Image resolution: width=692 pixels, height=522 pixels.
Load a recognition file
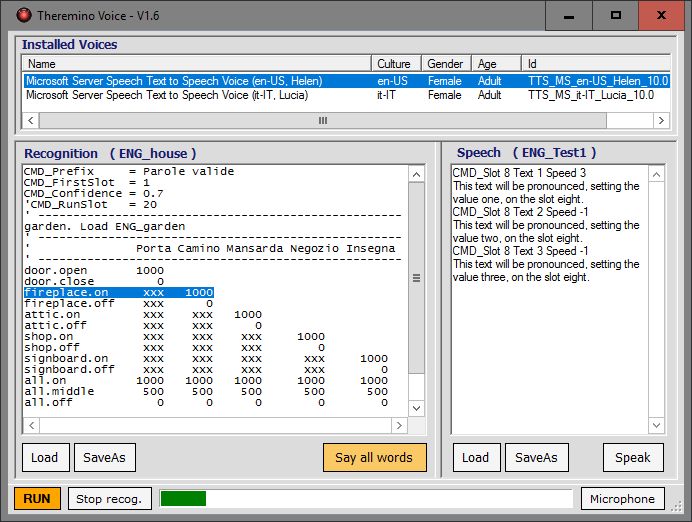coord(44,457)
